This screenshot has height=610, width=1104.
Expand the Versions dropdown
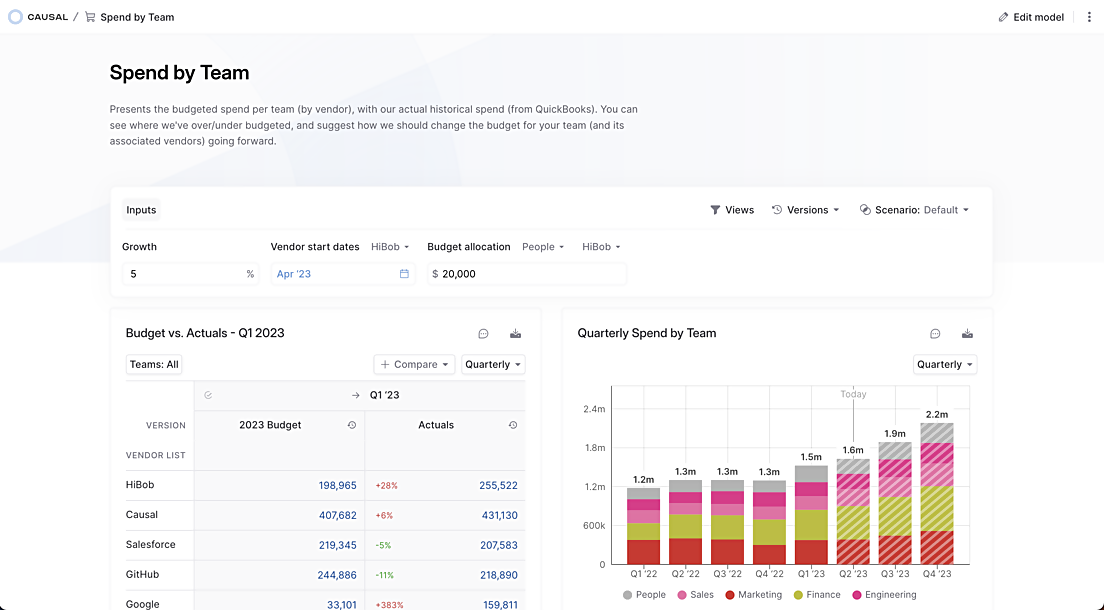(x=805, y=210)
